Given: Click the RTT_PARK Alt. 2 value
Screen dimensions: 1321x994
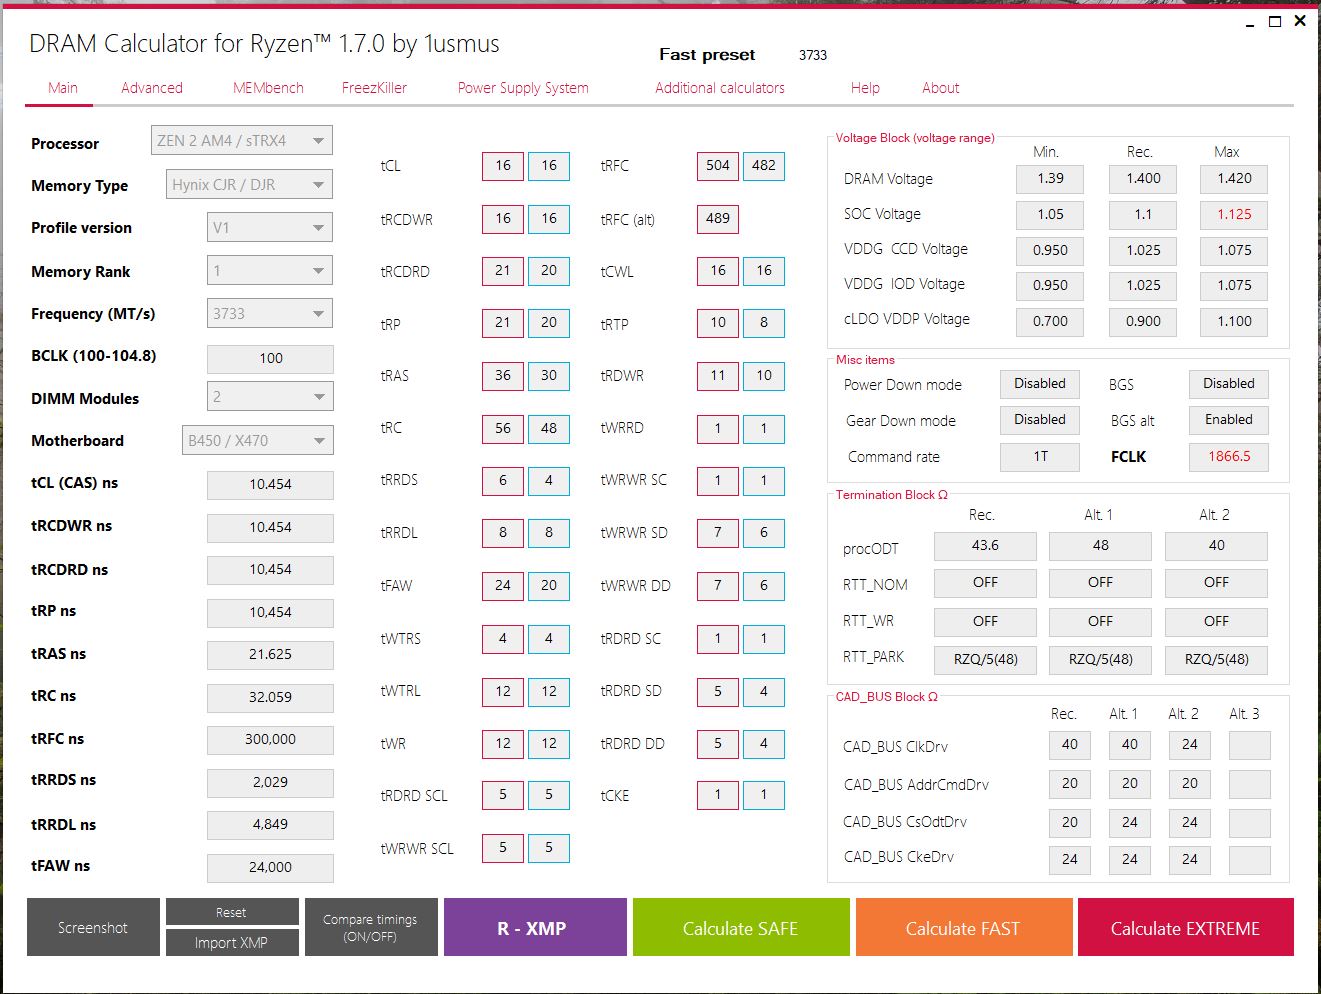Looking at the screenshot, I should (1216, 660).
